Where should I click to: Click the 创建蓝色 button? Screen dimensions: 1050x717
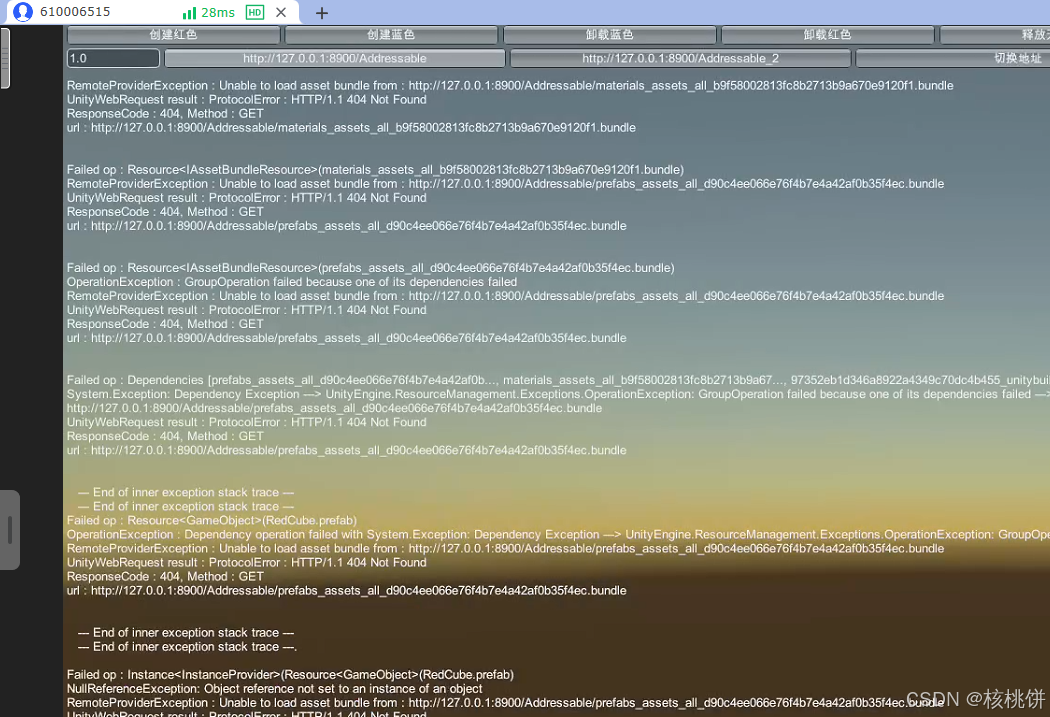(x=391, y=35)
